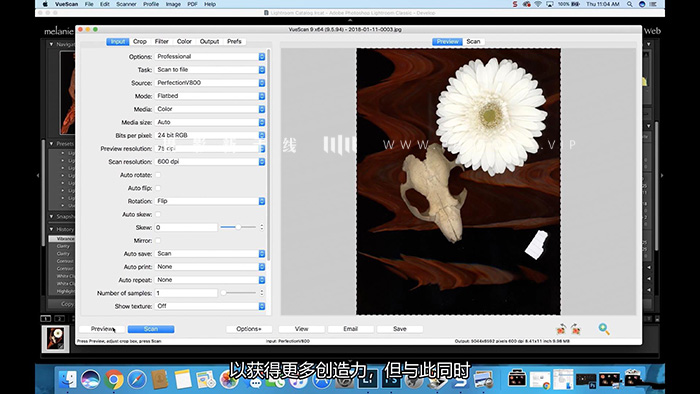
Task: Launch Finder from the dock
Action: pyautogui.click(x=68, y=380)
